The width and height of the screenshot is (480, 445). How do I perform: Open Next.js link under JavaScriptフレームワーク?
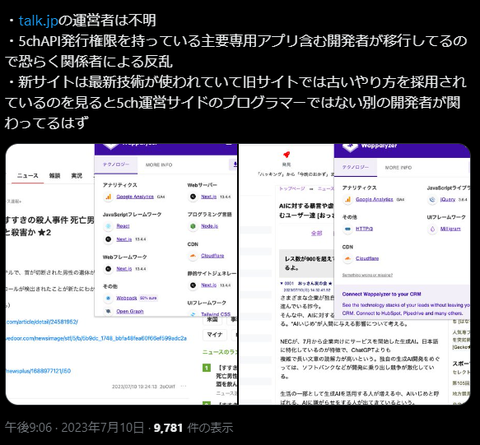pos(124,239)
